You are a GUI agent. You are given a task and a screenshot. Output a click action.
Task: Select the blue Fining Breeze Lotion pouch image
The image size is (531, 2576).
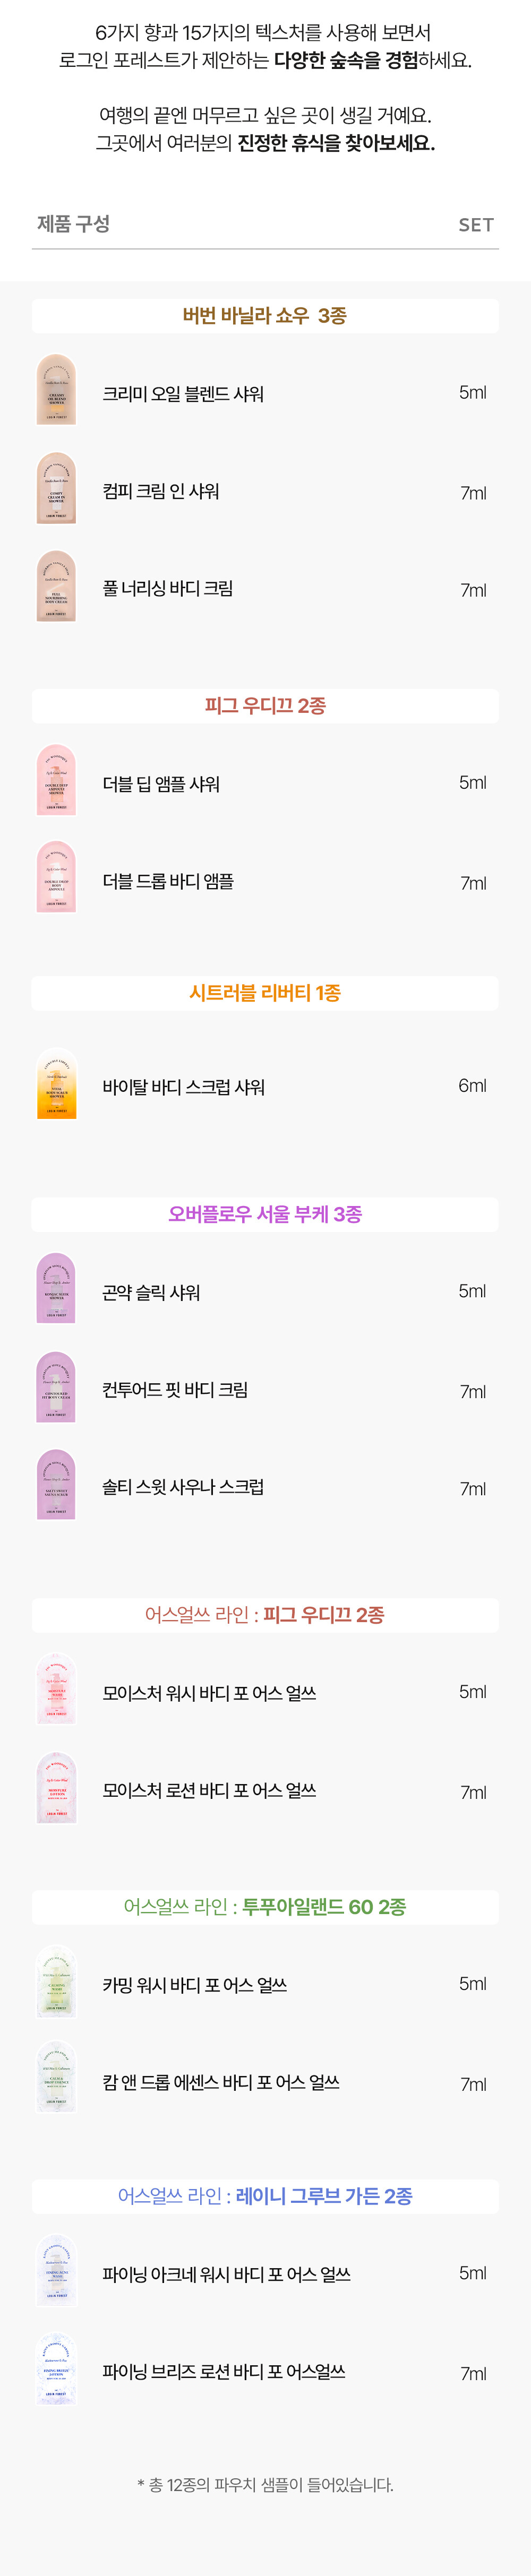pyautogui.click(x=56, y=2370)
